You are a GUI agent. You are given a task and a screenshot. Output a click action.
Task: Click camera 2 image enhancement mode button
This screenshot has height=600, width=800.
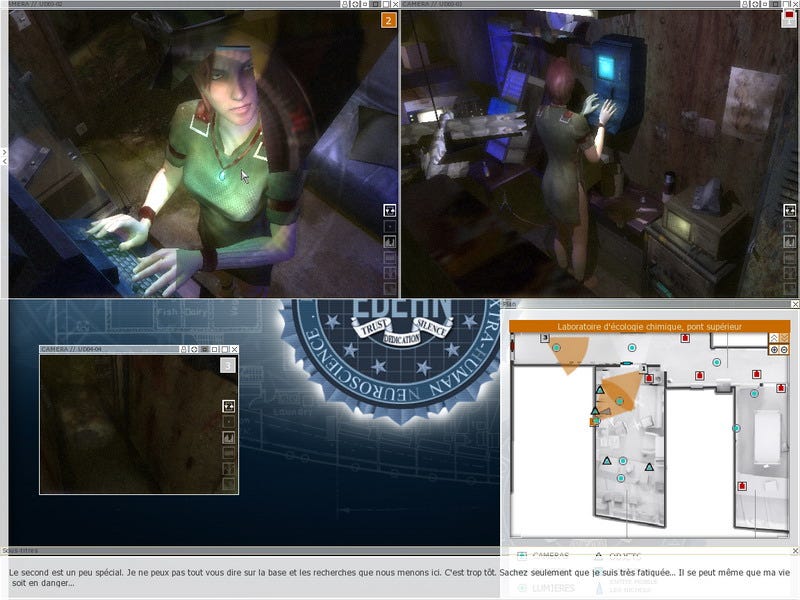tap(390, 241)
